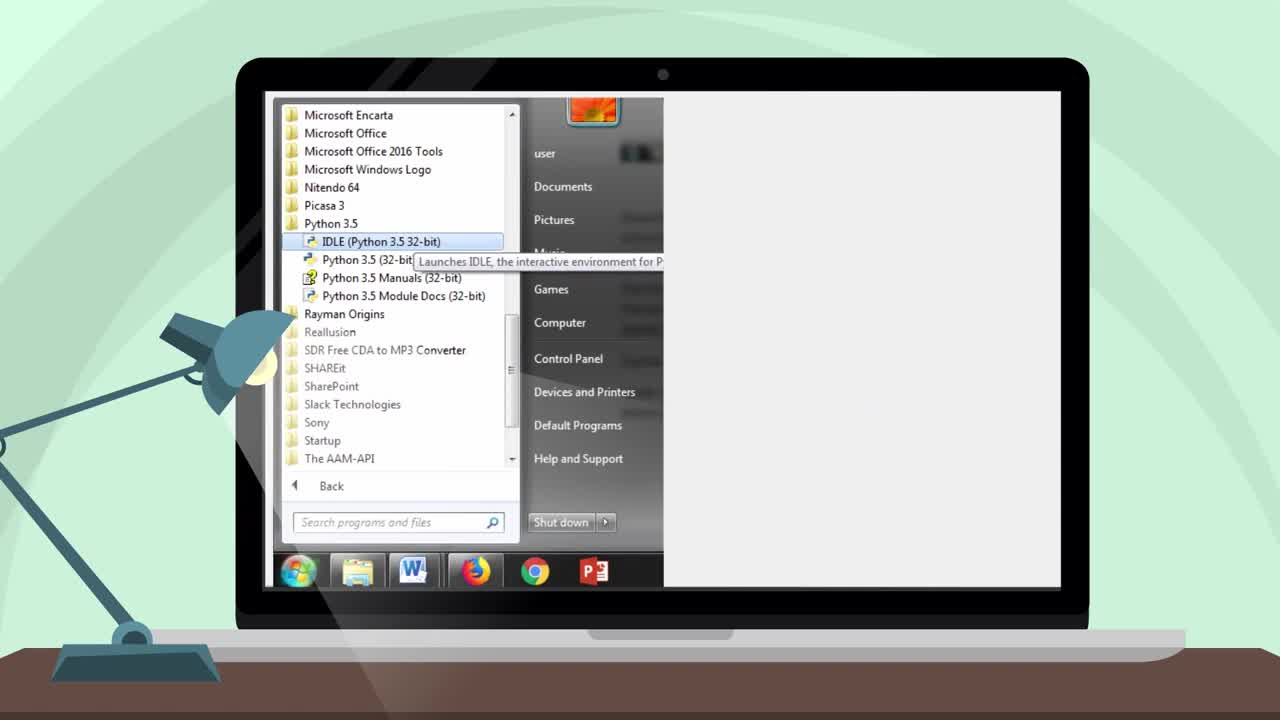Viewport: 1280px width, 720px height.
Task: Launch IDLE (Python 3.5 32-bit)
Action: coord(393,242)
